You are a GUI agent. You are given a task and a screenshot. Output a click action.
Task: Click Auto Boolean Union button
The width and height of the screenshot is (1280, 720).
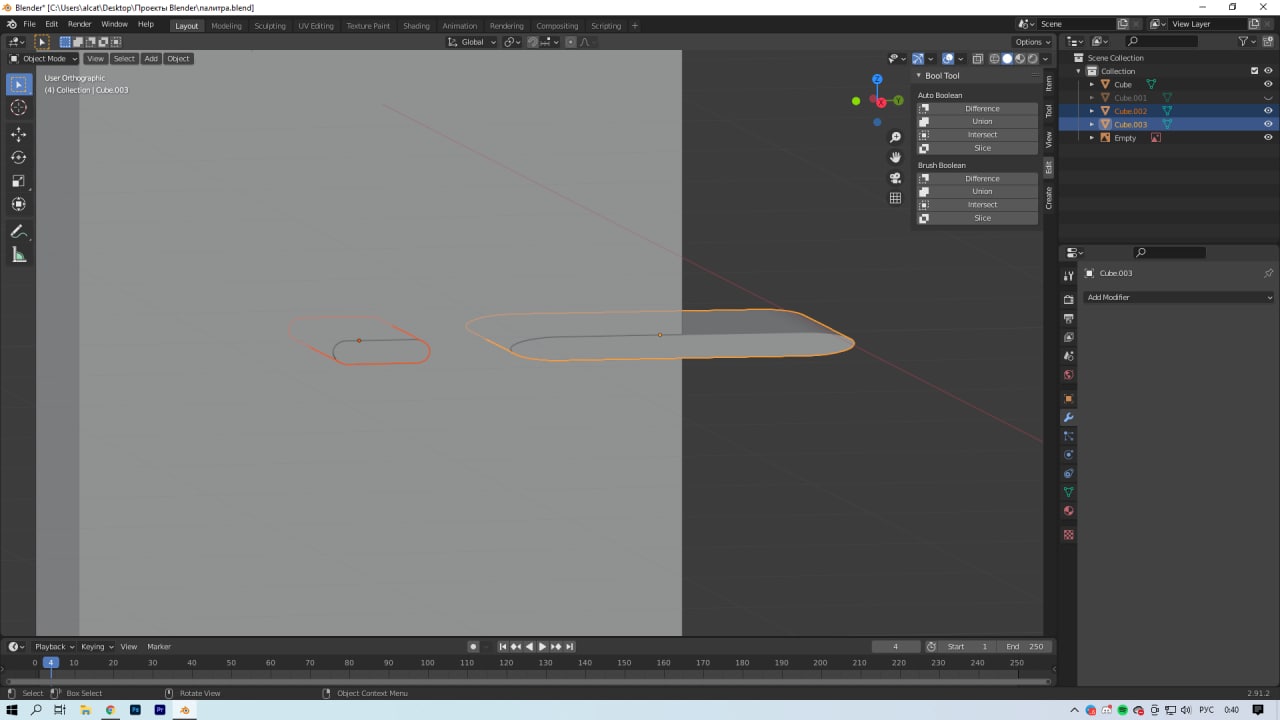tap(978, 121)
